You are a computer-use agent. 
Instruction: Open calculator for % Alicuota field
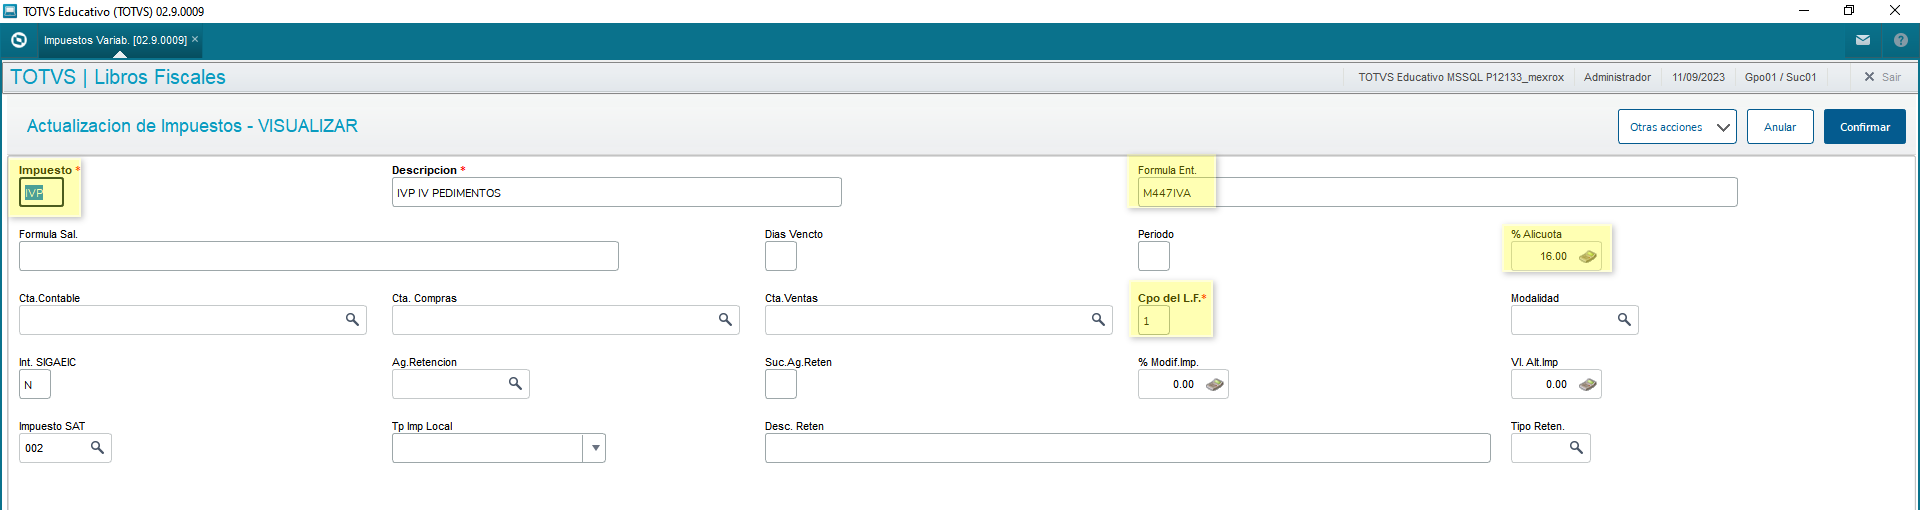click(1588, 257)
